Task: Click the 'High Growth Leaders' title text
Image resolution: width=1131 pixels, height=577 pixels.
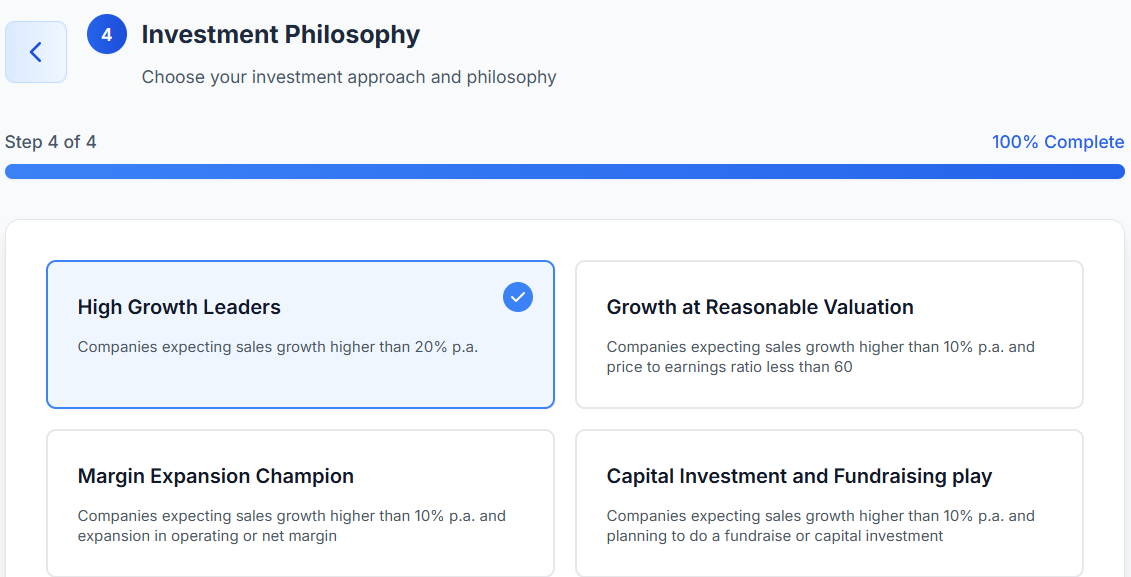Action: coord(179,307)
